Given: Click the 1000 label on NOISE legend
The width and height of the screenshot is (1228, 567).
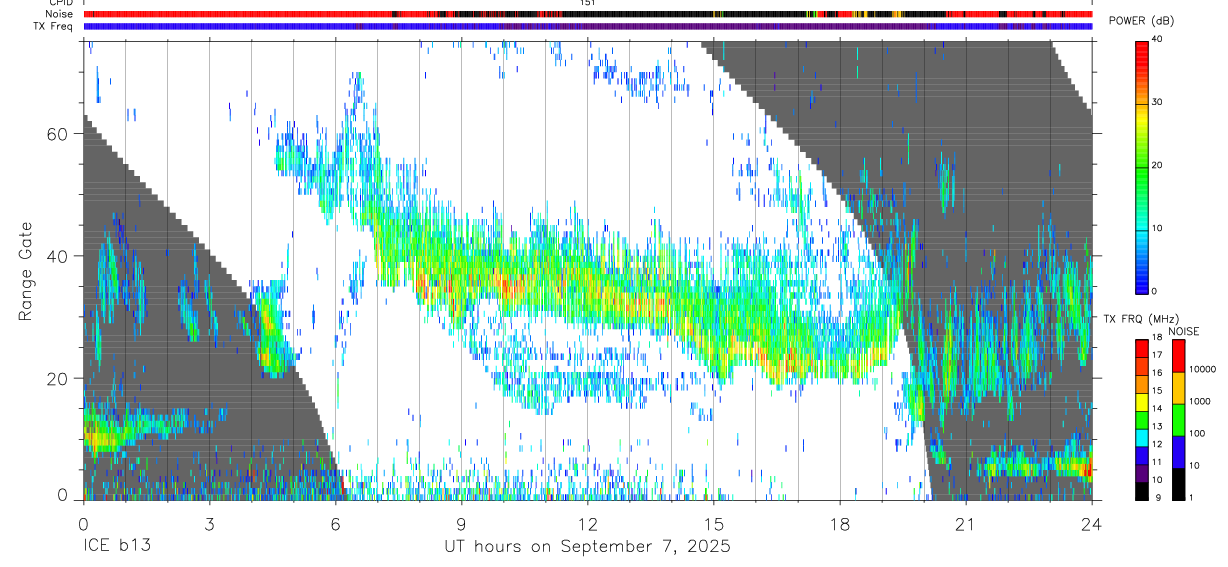Looking at the screenshot, I should coord(1200,401).
